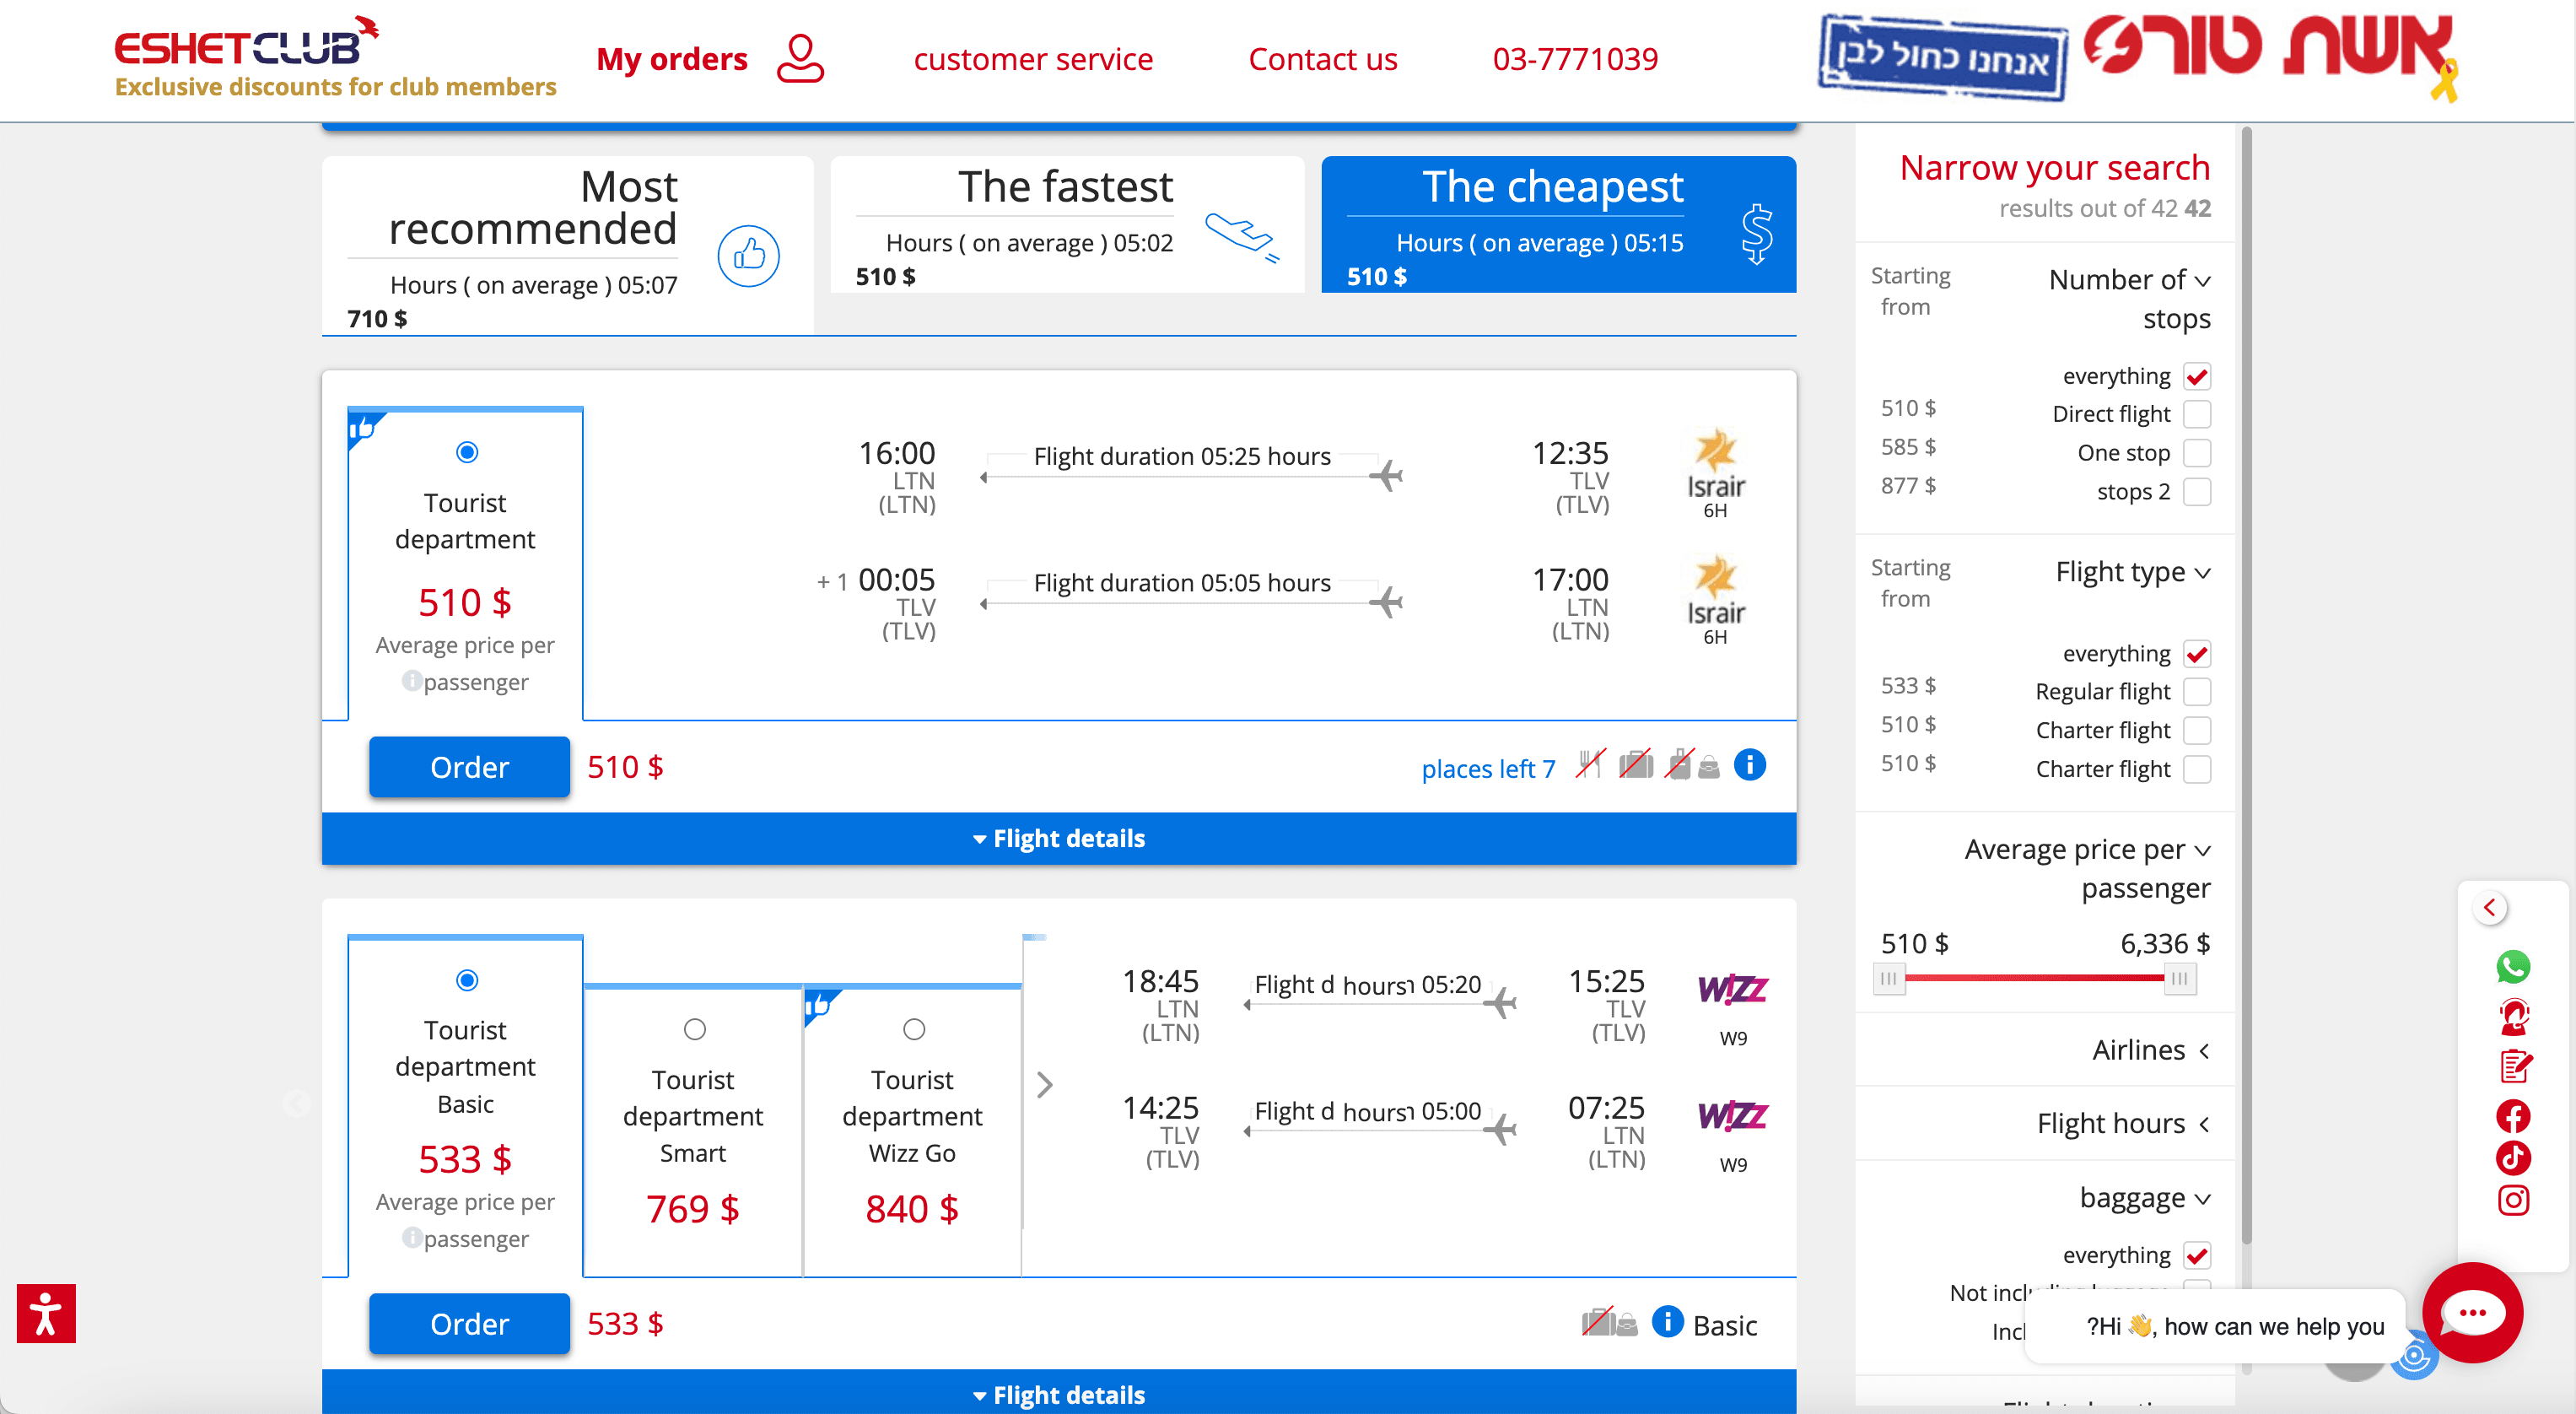This screenshot has height=1414, width=2576.
Task: Expand Flight details for Israir flight
Action: (x=1059, y=838)
